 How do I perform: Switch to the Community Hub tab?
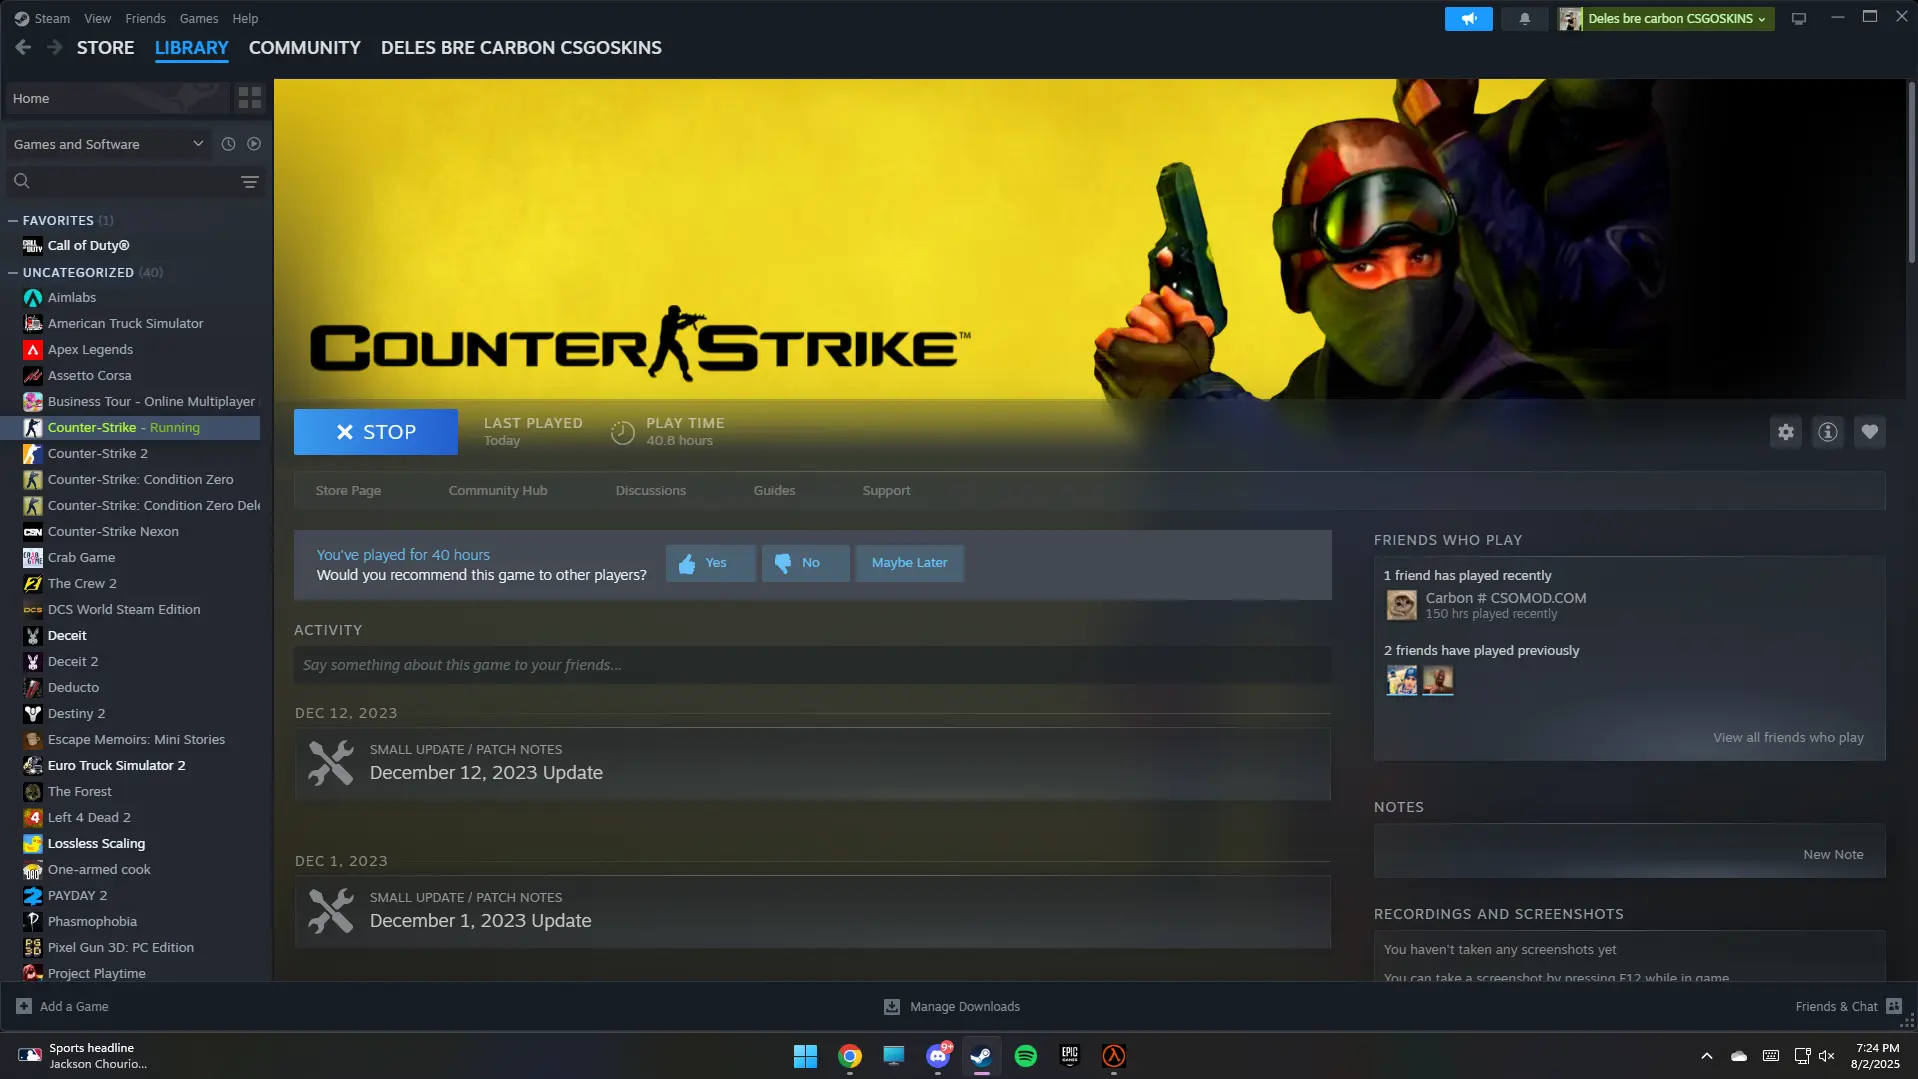click(498, 490)
